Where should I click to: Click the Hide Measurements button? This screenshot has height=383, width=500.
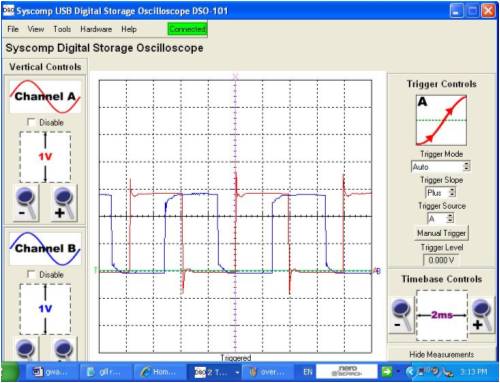(x=441, y=354)
